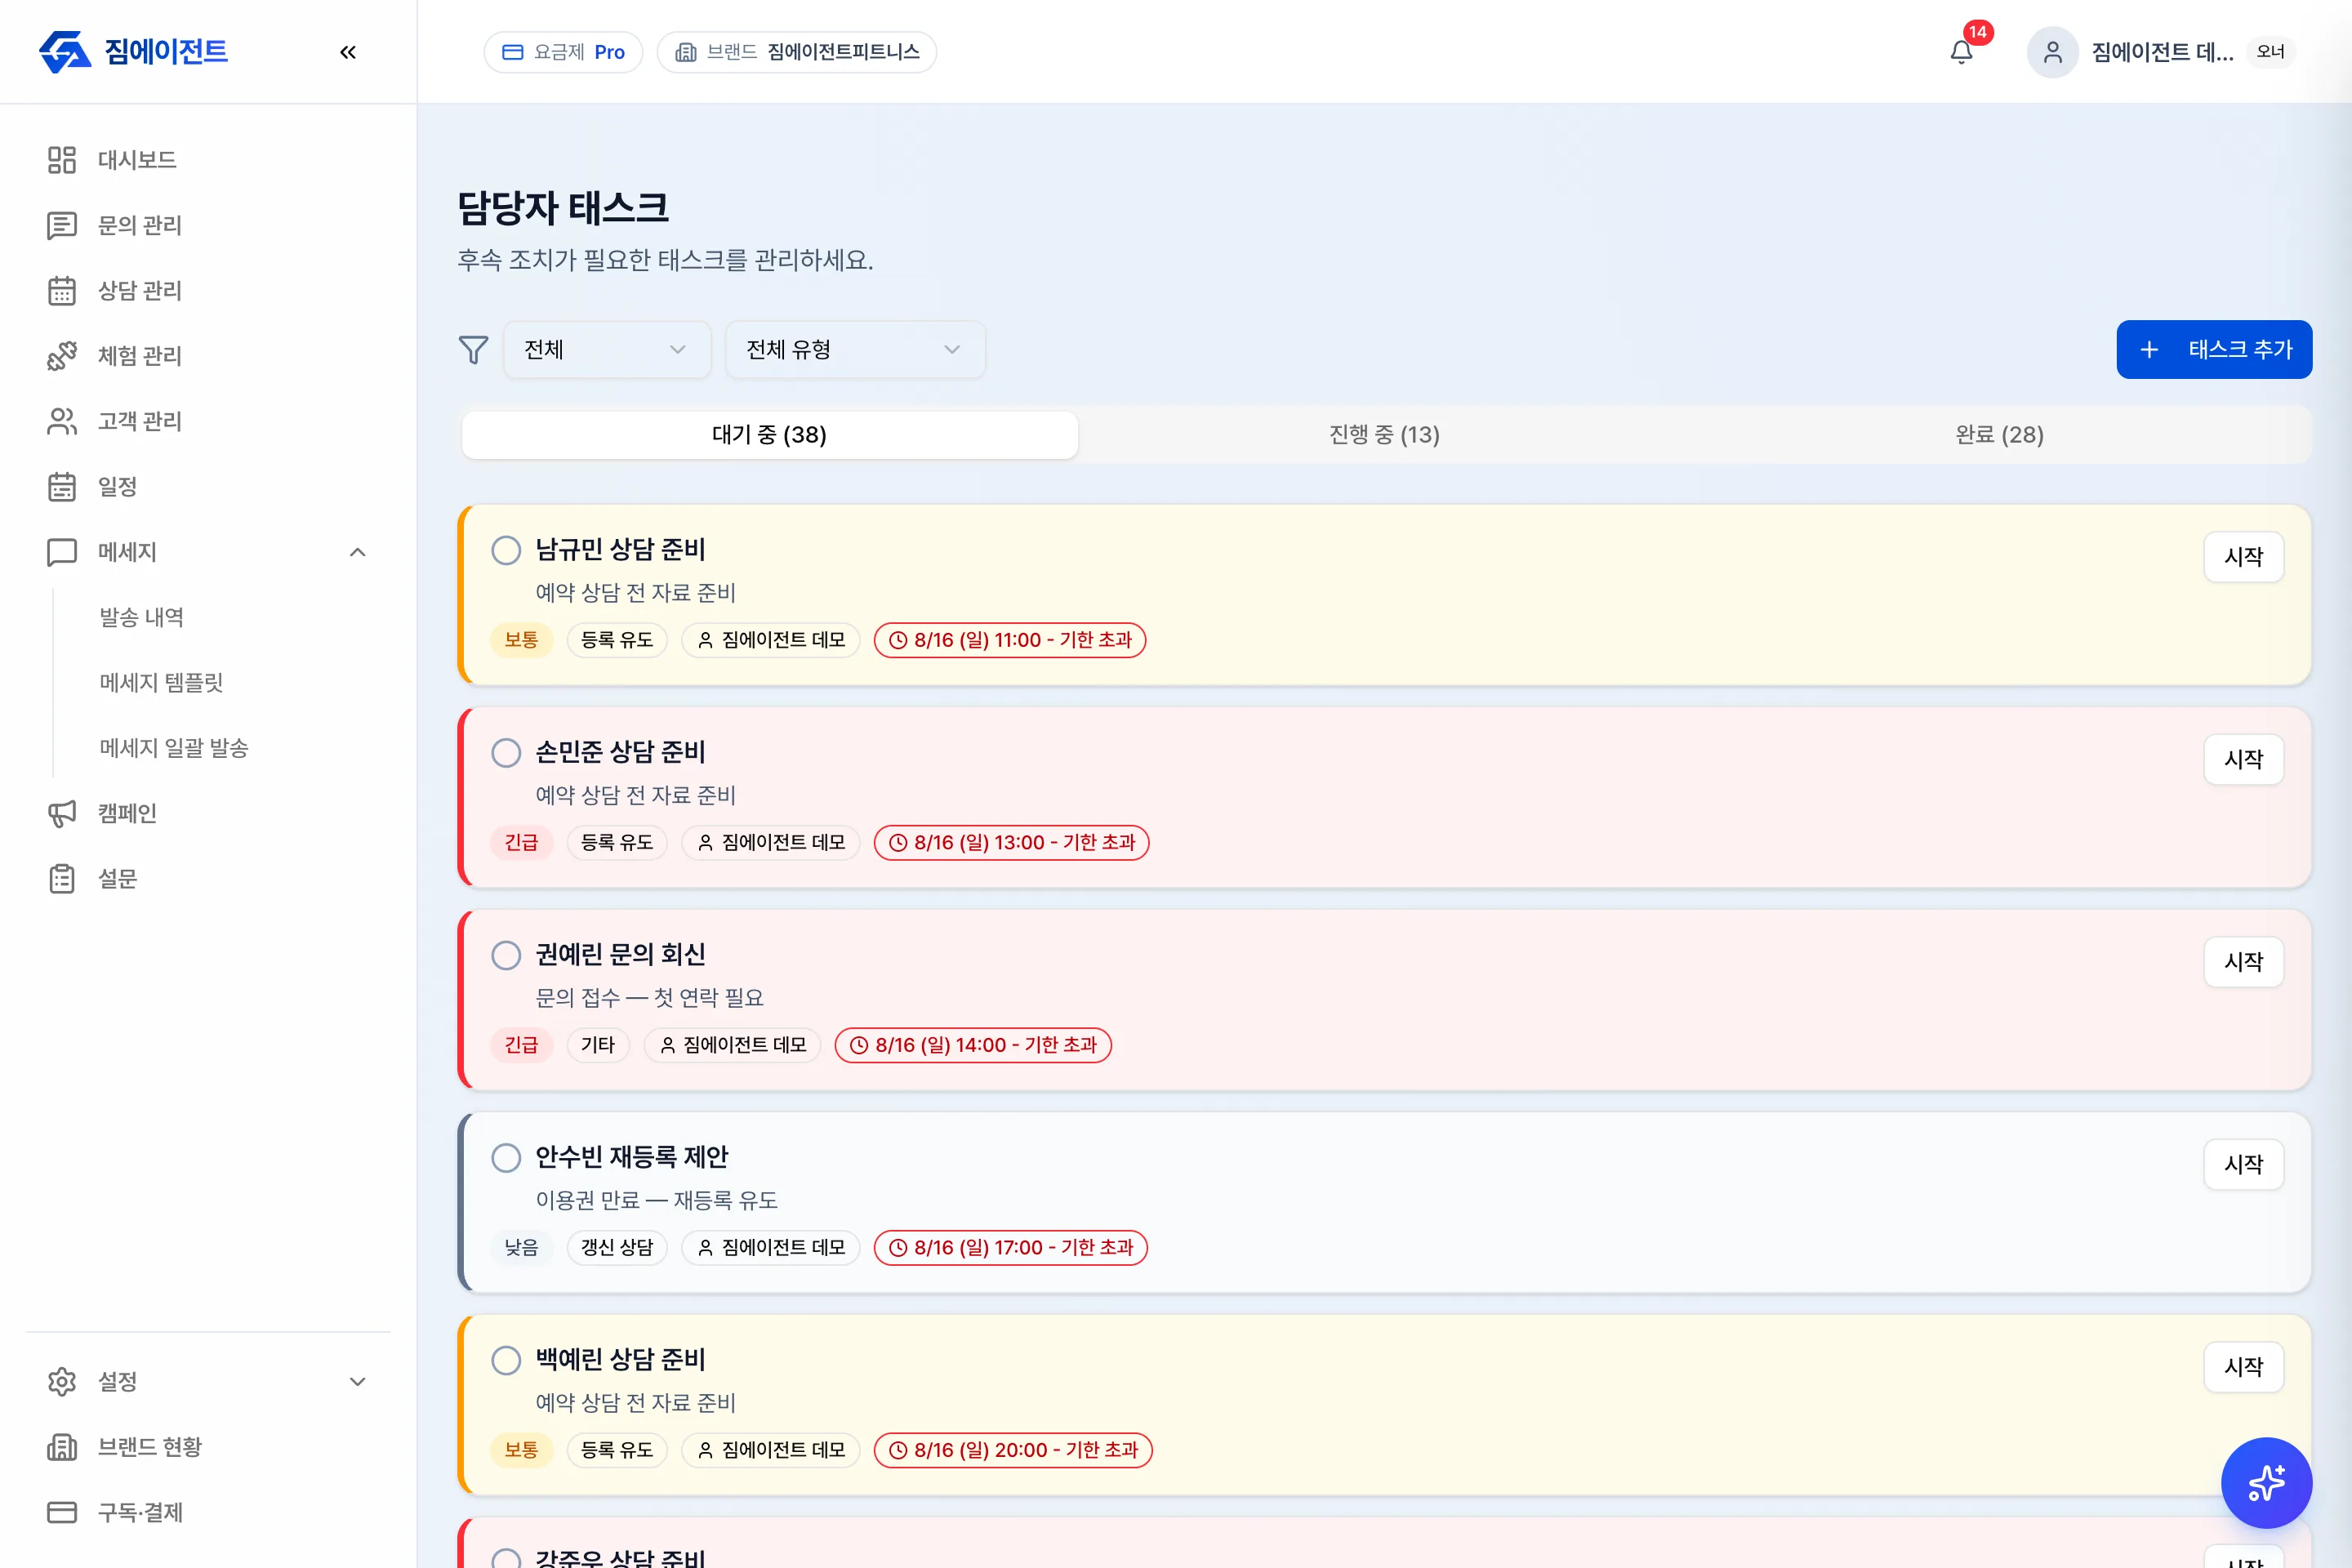Click the 설정 gear icon
This screenshot has height=1568, width=2352.
point(62,1381)
